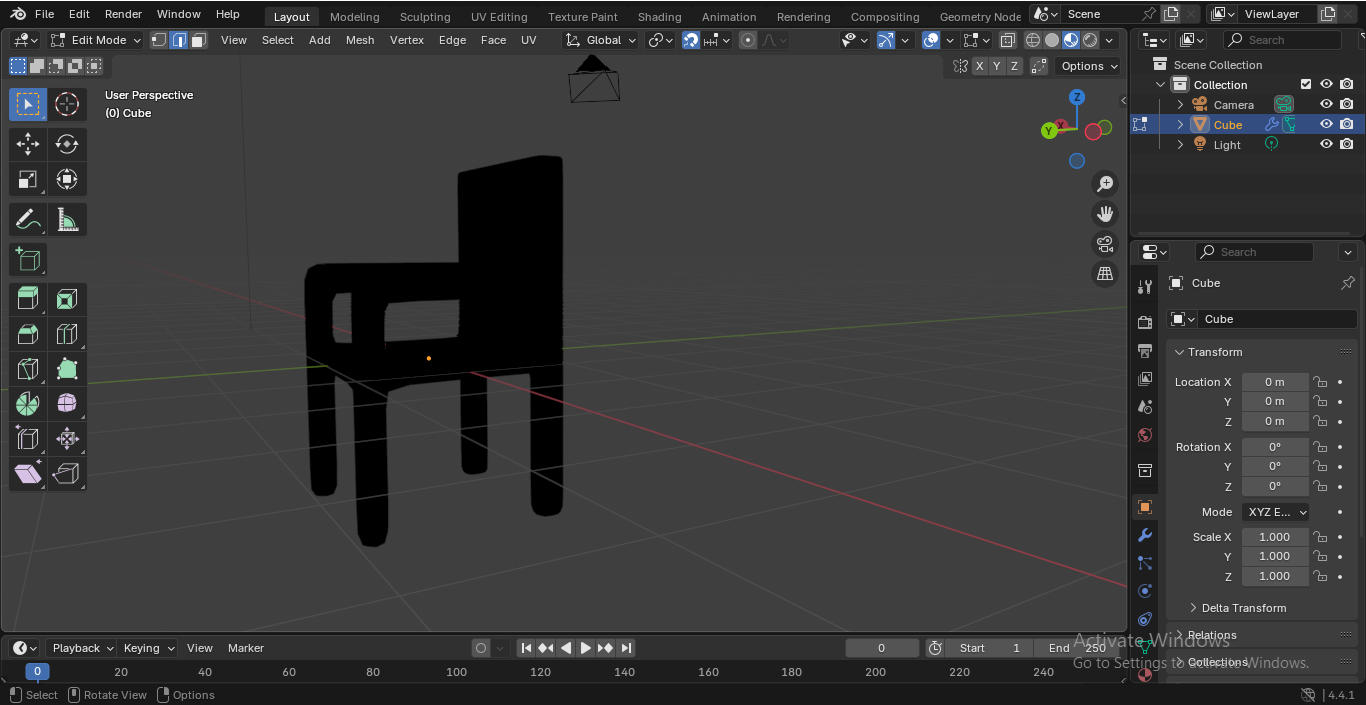The image size is (1366, 705).
Task: Switch to the Sculpting workspace tab
Action: click(x=425, y=17)
